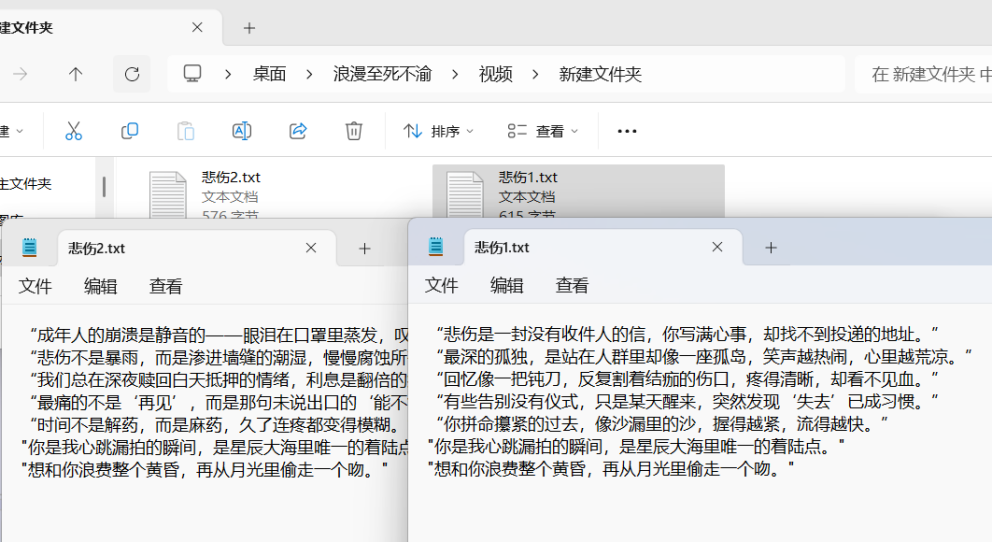Expand chevron after 视频 in breadcrumb

[x=535, y=75]
